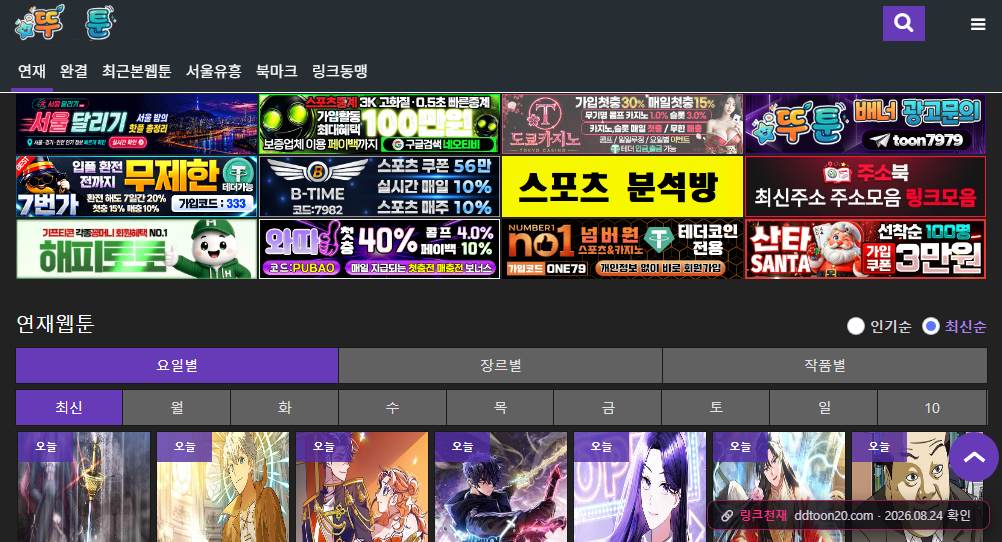
Task: Open the third webtoon thumbnail with crowned couple
Action: (362, 487)
